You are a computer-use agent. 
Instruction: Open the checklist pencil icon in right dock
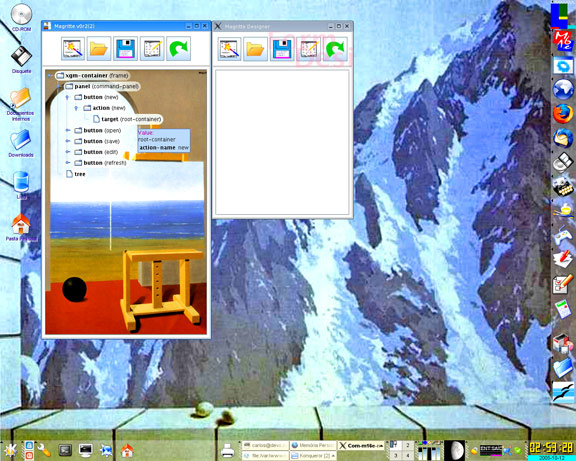tap(563, 284)
